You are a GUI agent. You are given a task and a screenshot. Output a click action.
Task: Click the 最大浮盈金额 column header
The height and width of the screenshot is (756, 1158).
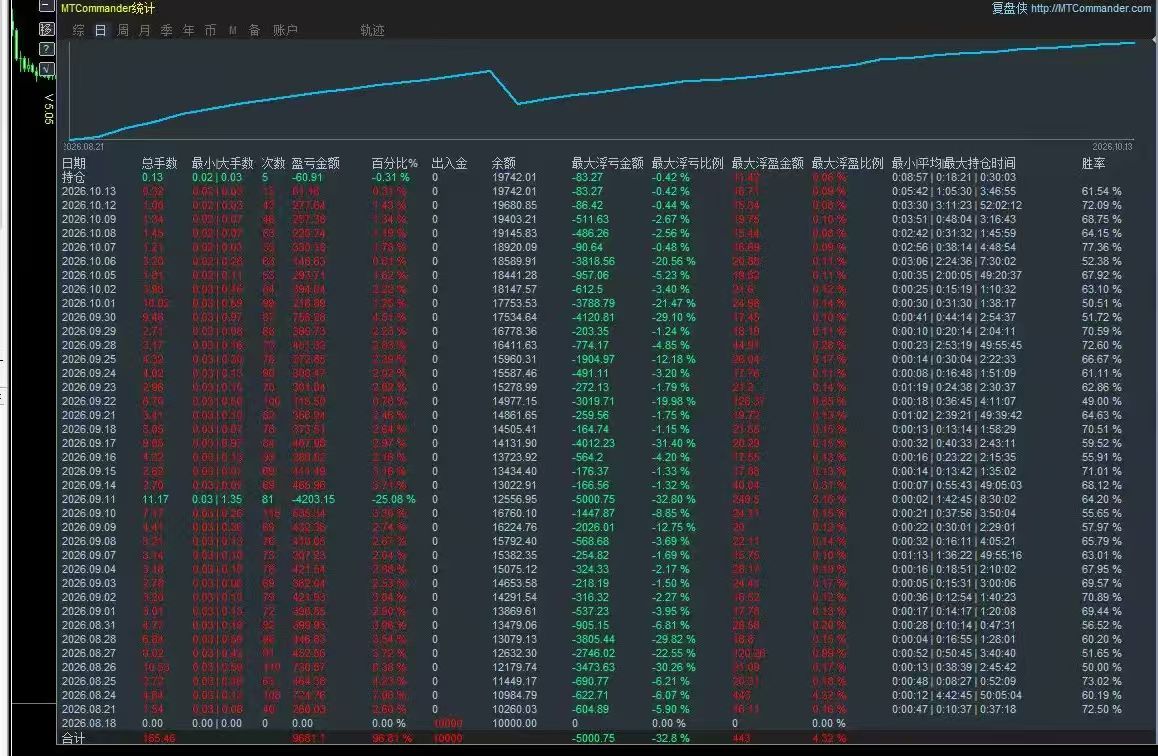[767, 163]
